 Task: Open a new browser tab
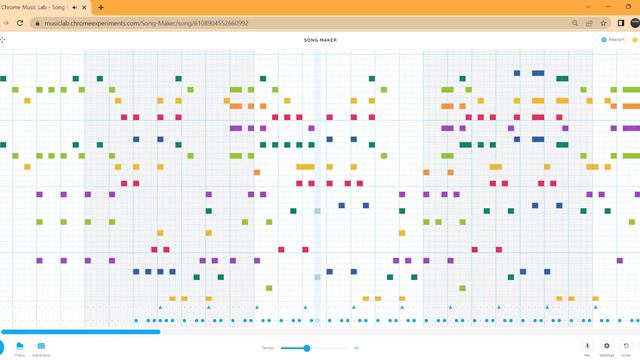pos(101,7)
